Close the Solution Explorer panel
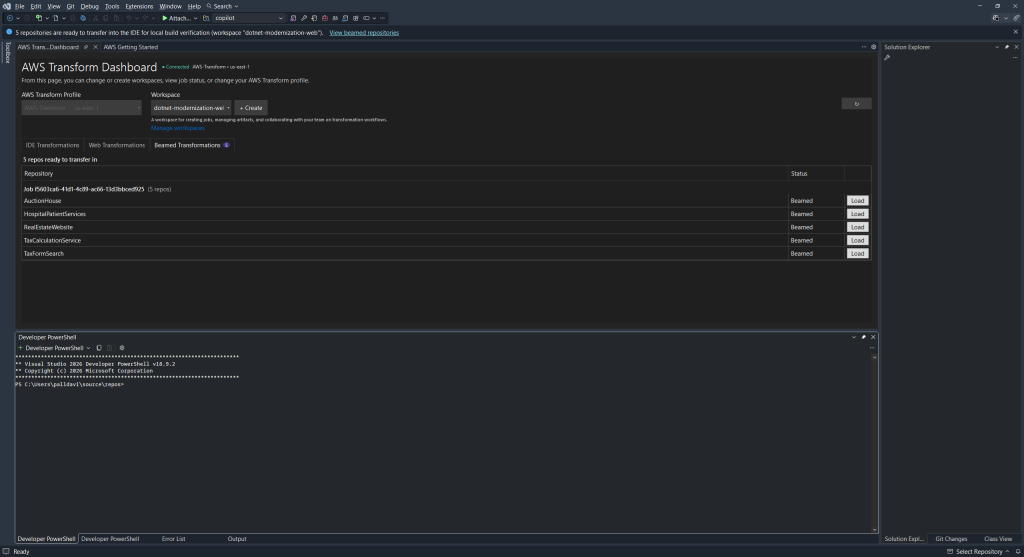This screenshot has width=1024, height=557. 1016,47
